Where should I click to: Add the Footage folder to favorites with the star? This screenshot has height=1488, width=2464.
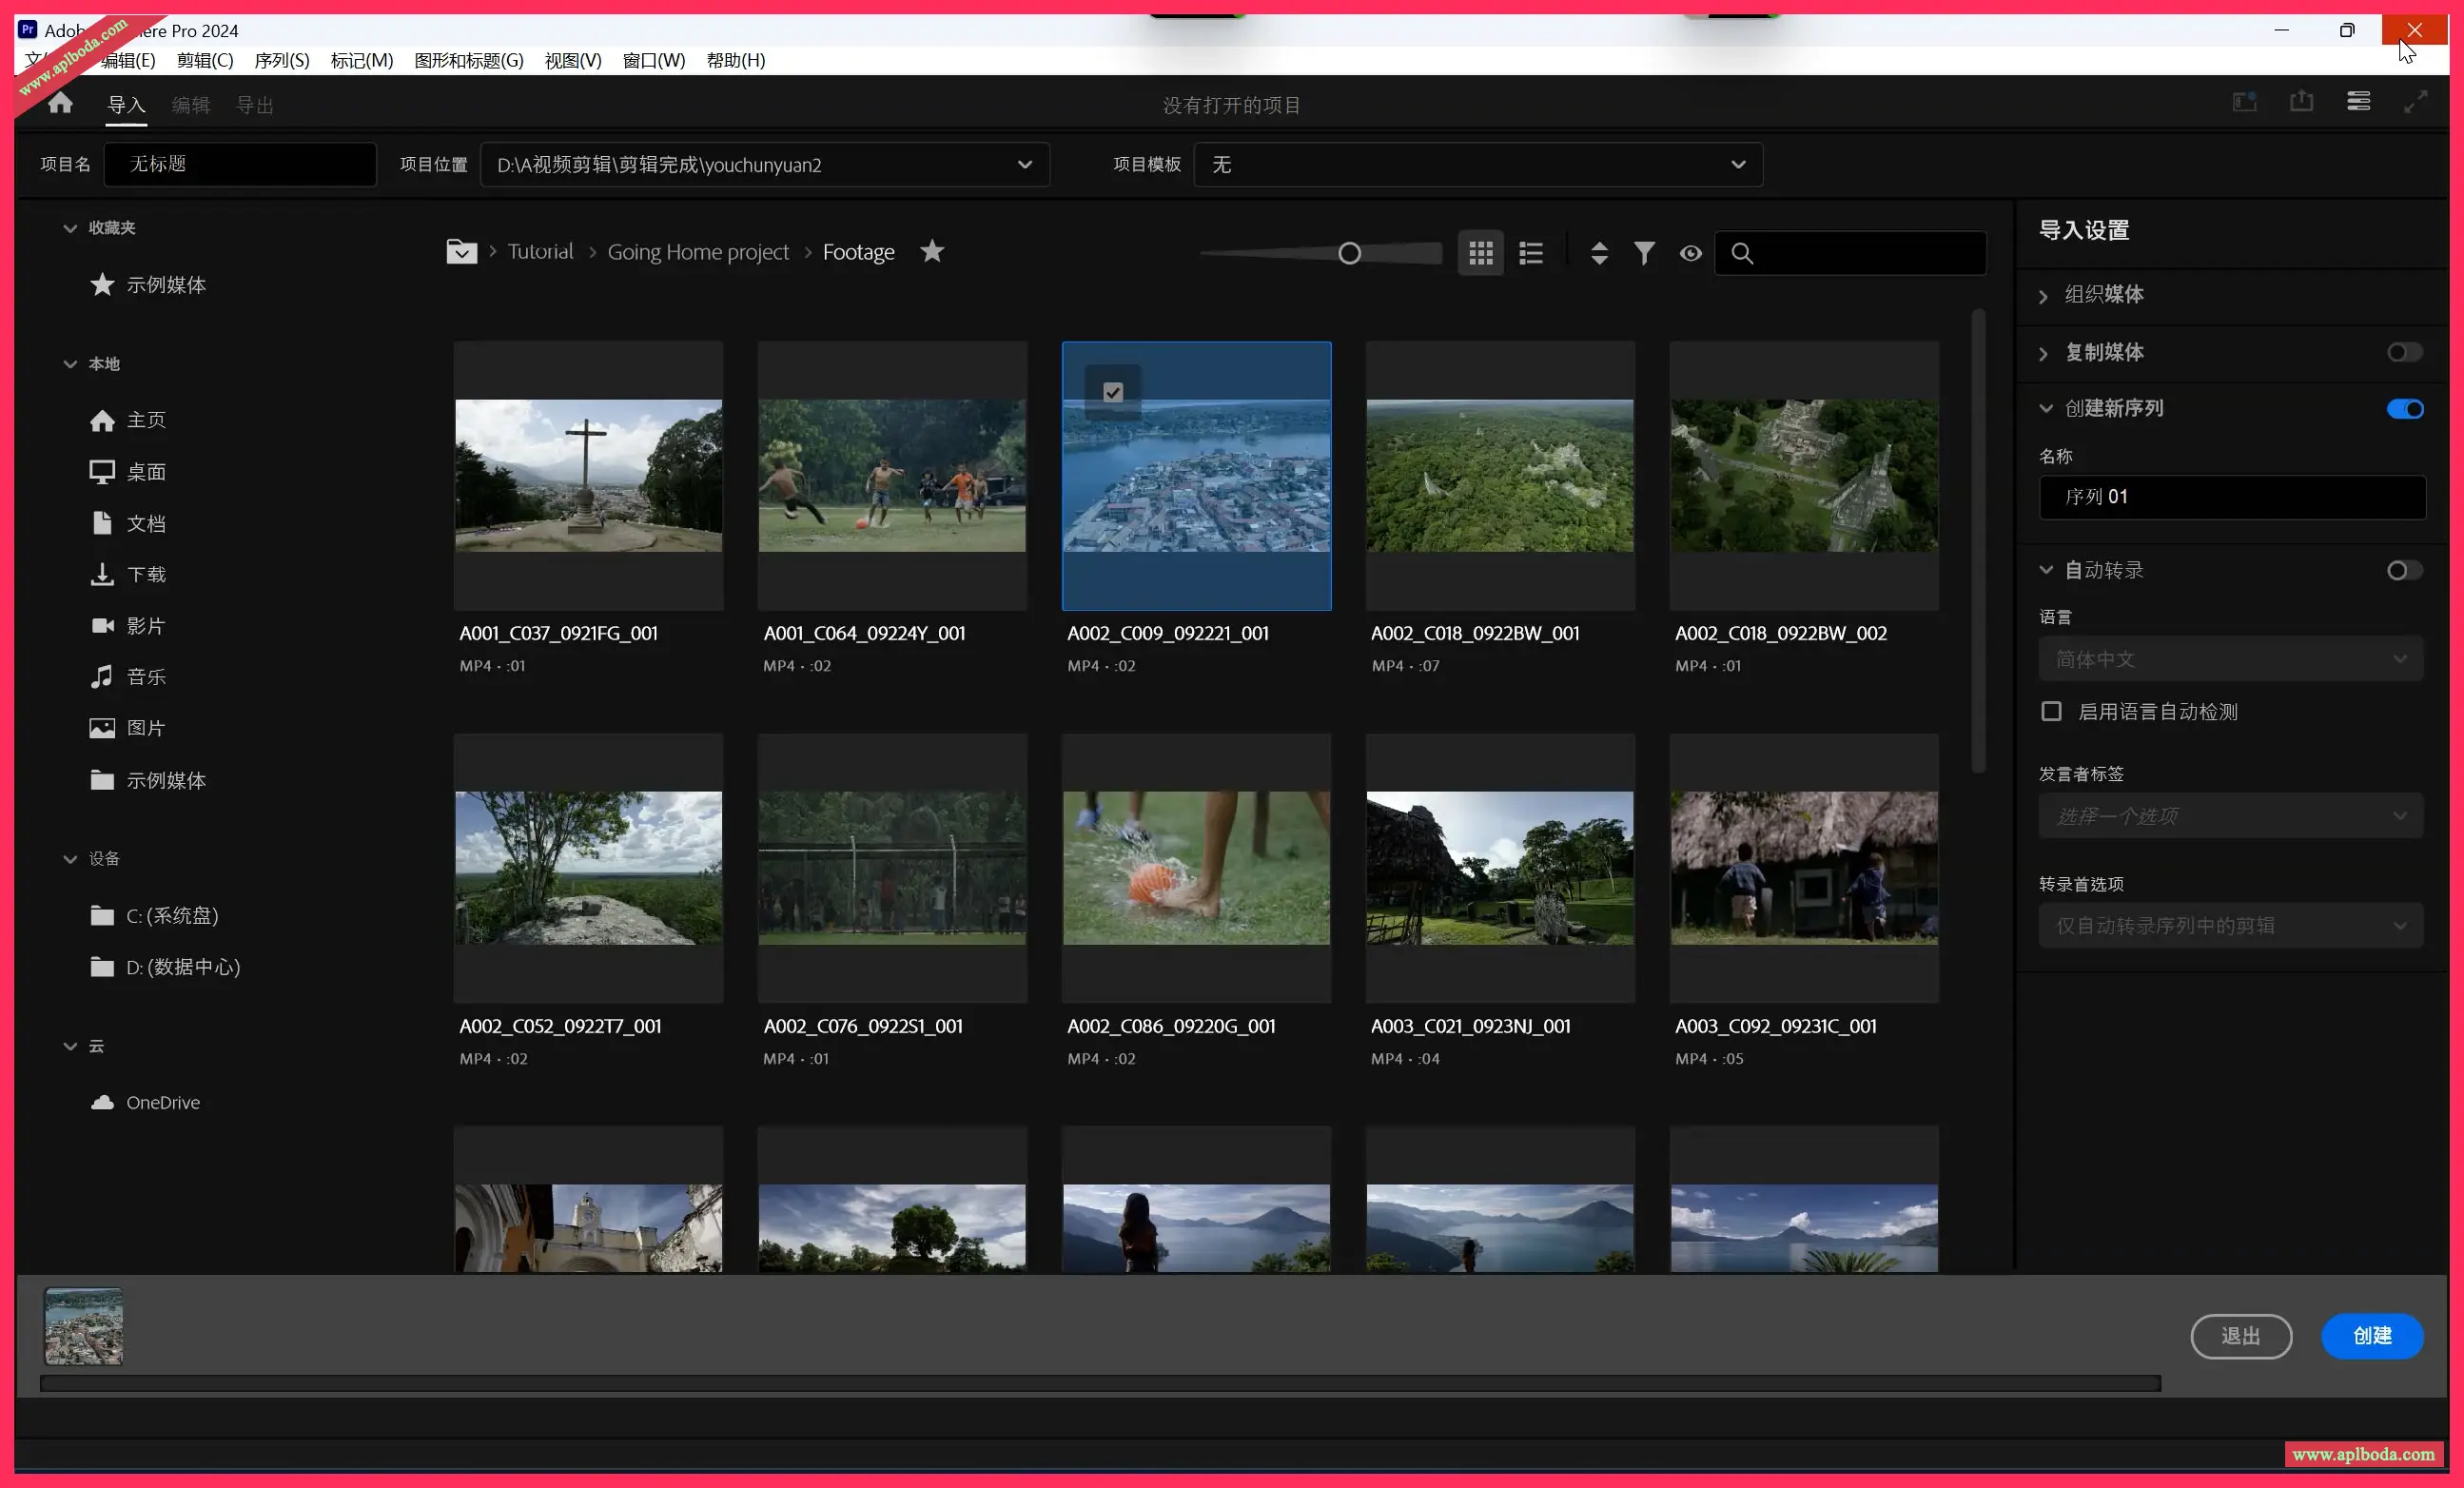932,251
